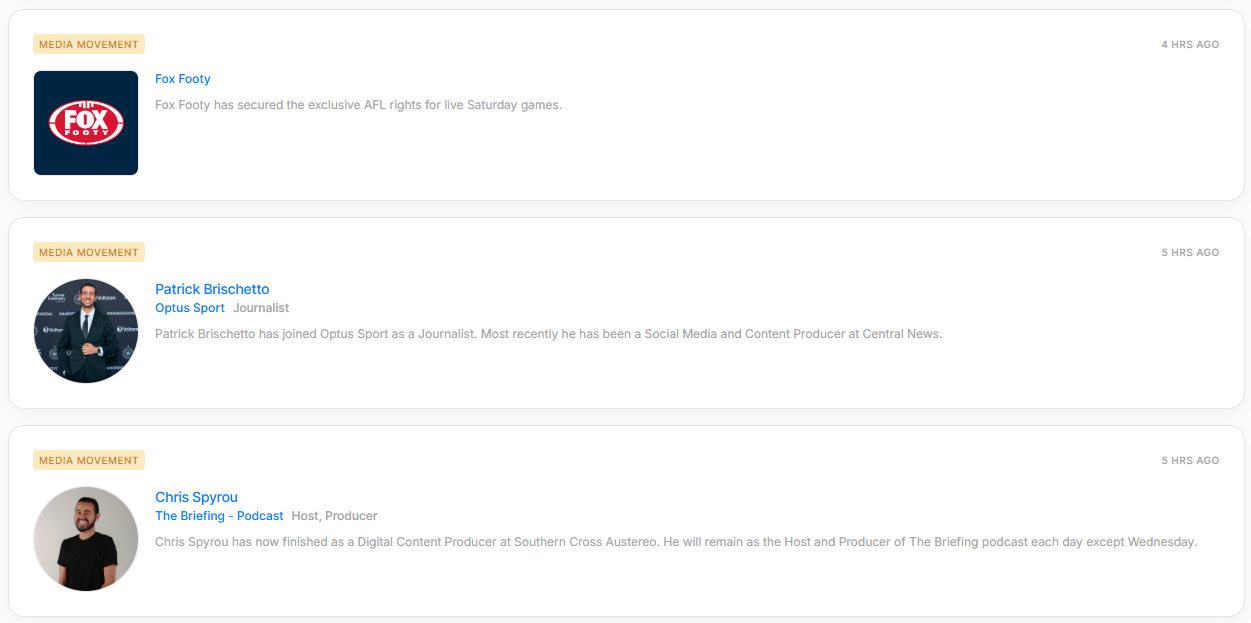1251x623 pixels.
Task: Open the Patrick Brischetto name link
Action: tap(212, 289)
